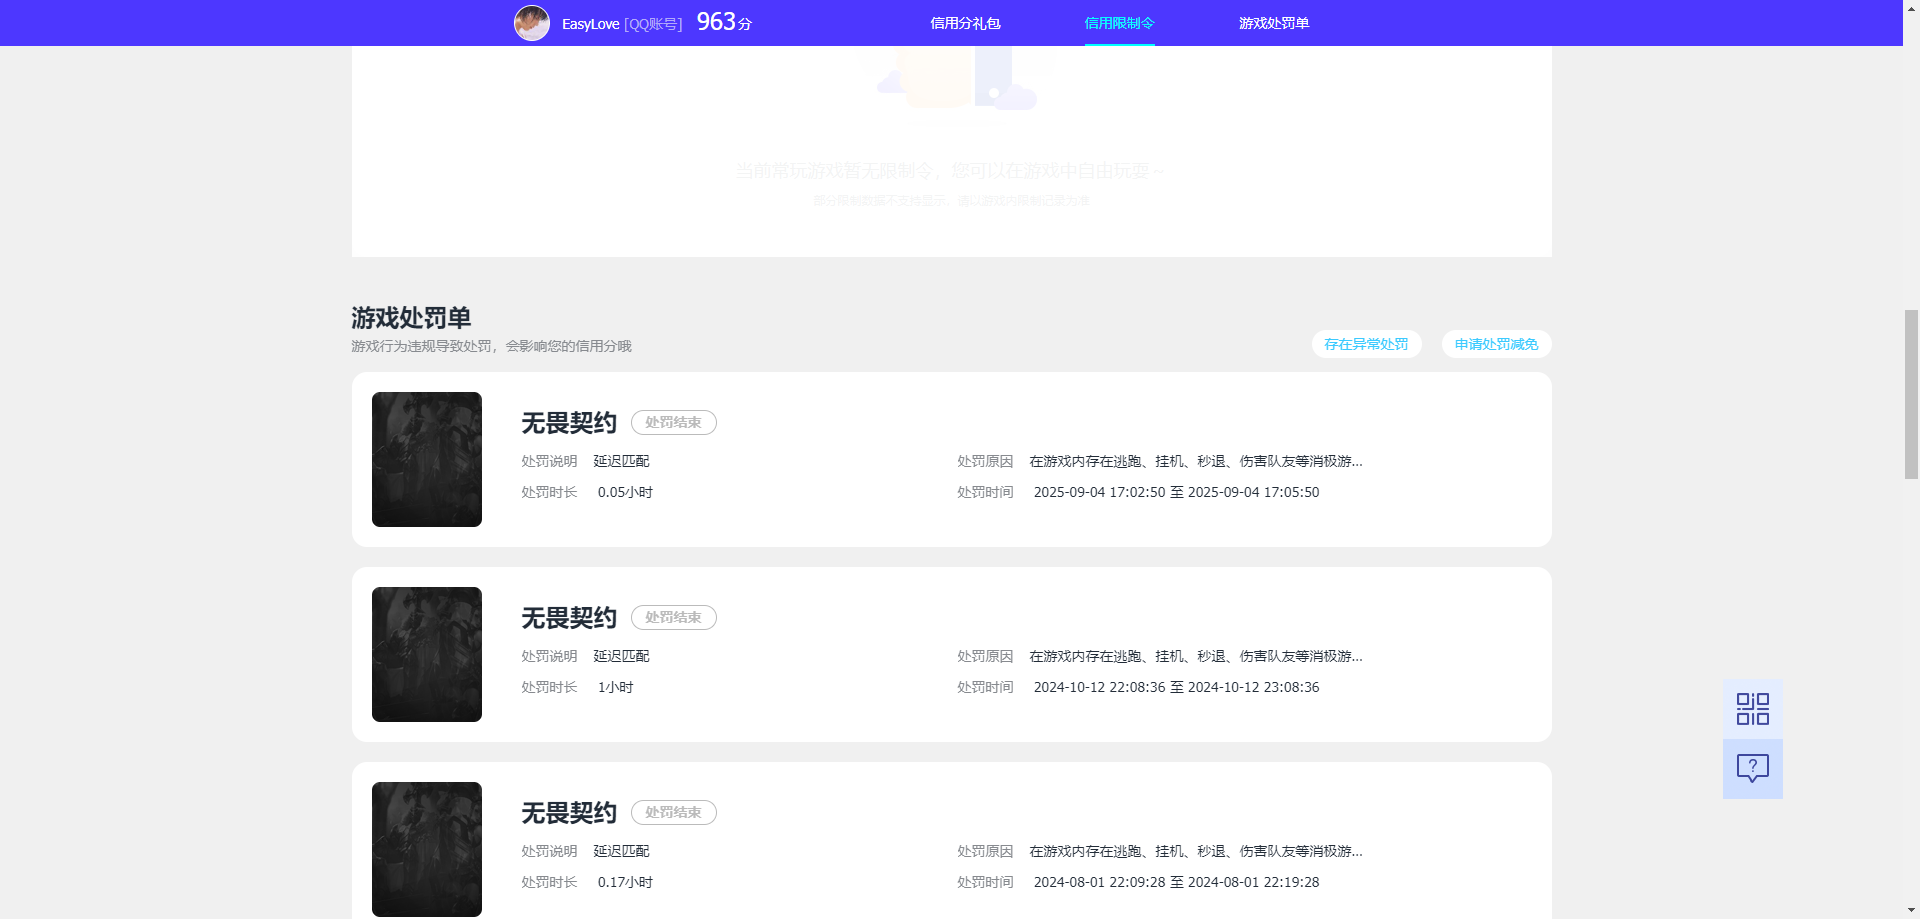
Task: Click the second 无畏契约 game thumbnail
Action: (426, 653)
